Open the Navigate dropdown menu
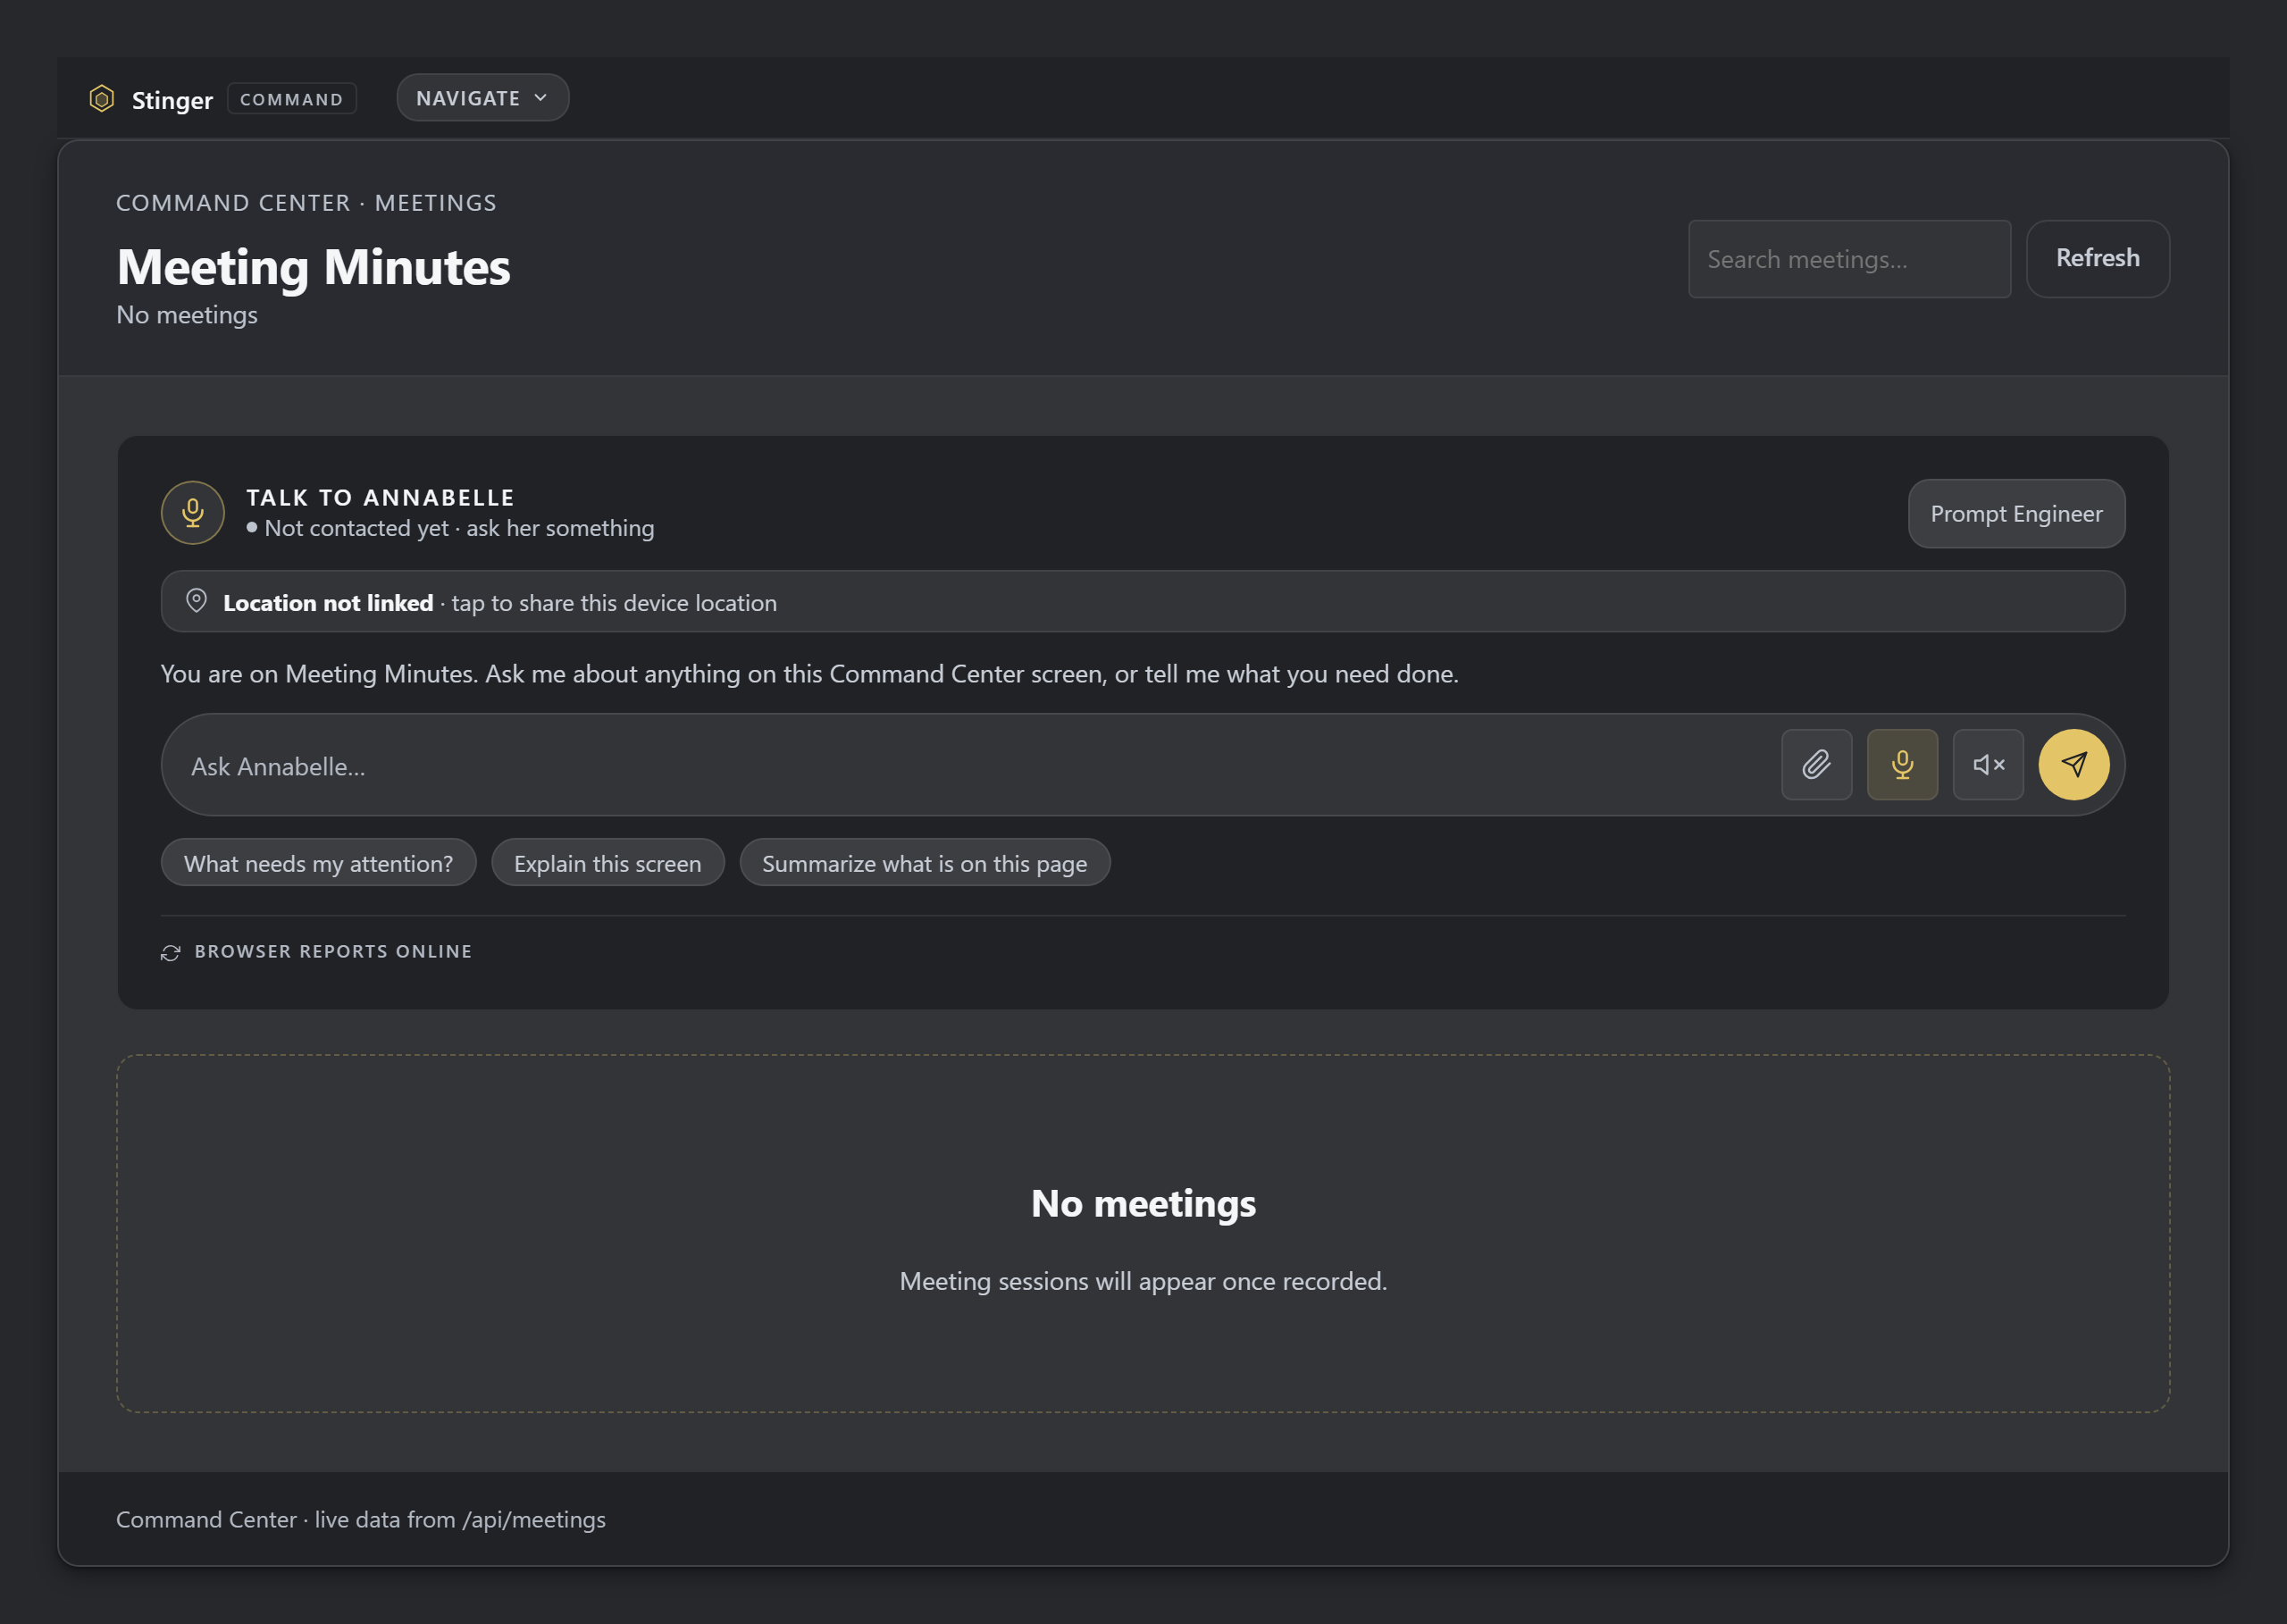The width and height of the screenshot is (2287, 1624). coord(483,98)
